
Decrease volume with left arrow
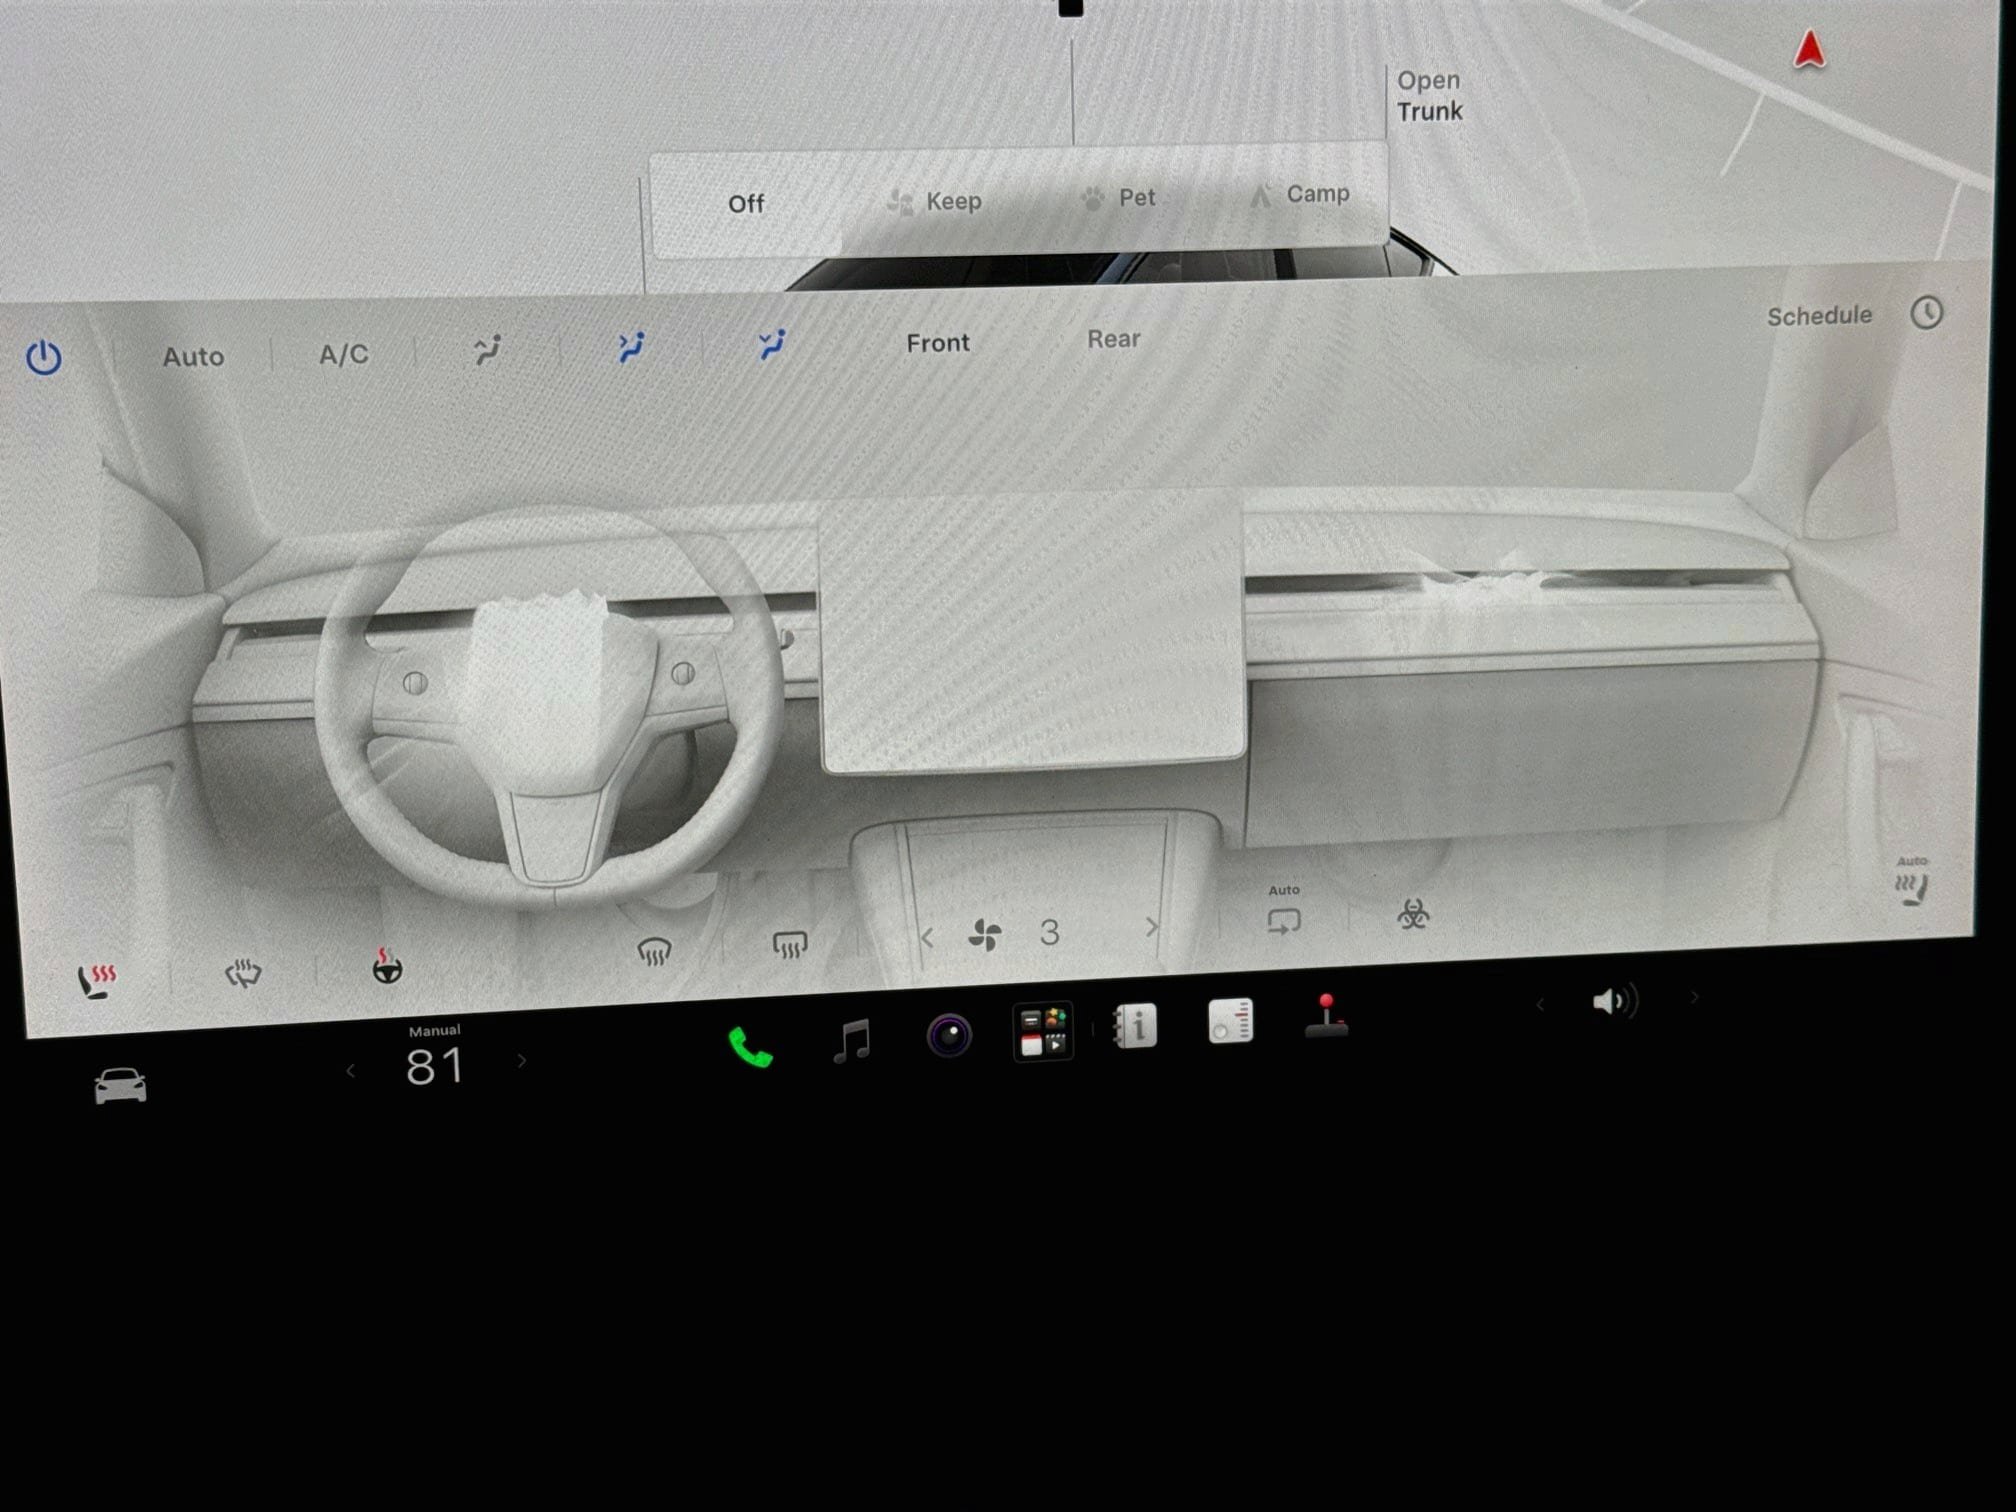click(1540, 1004)
